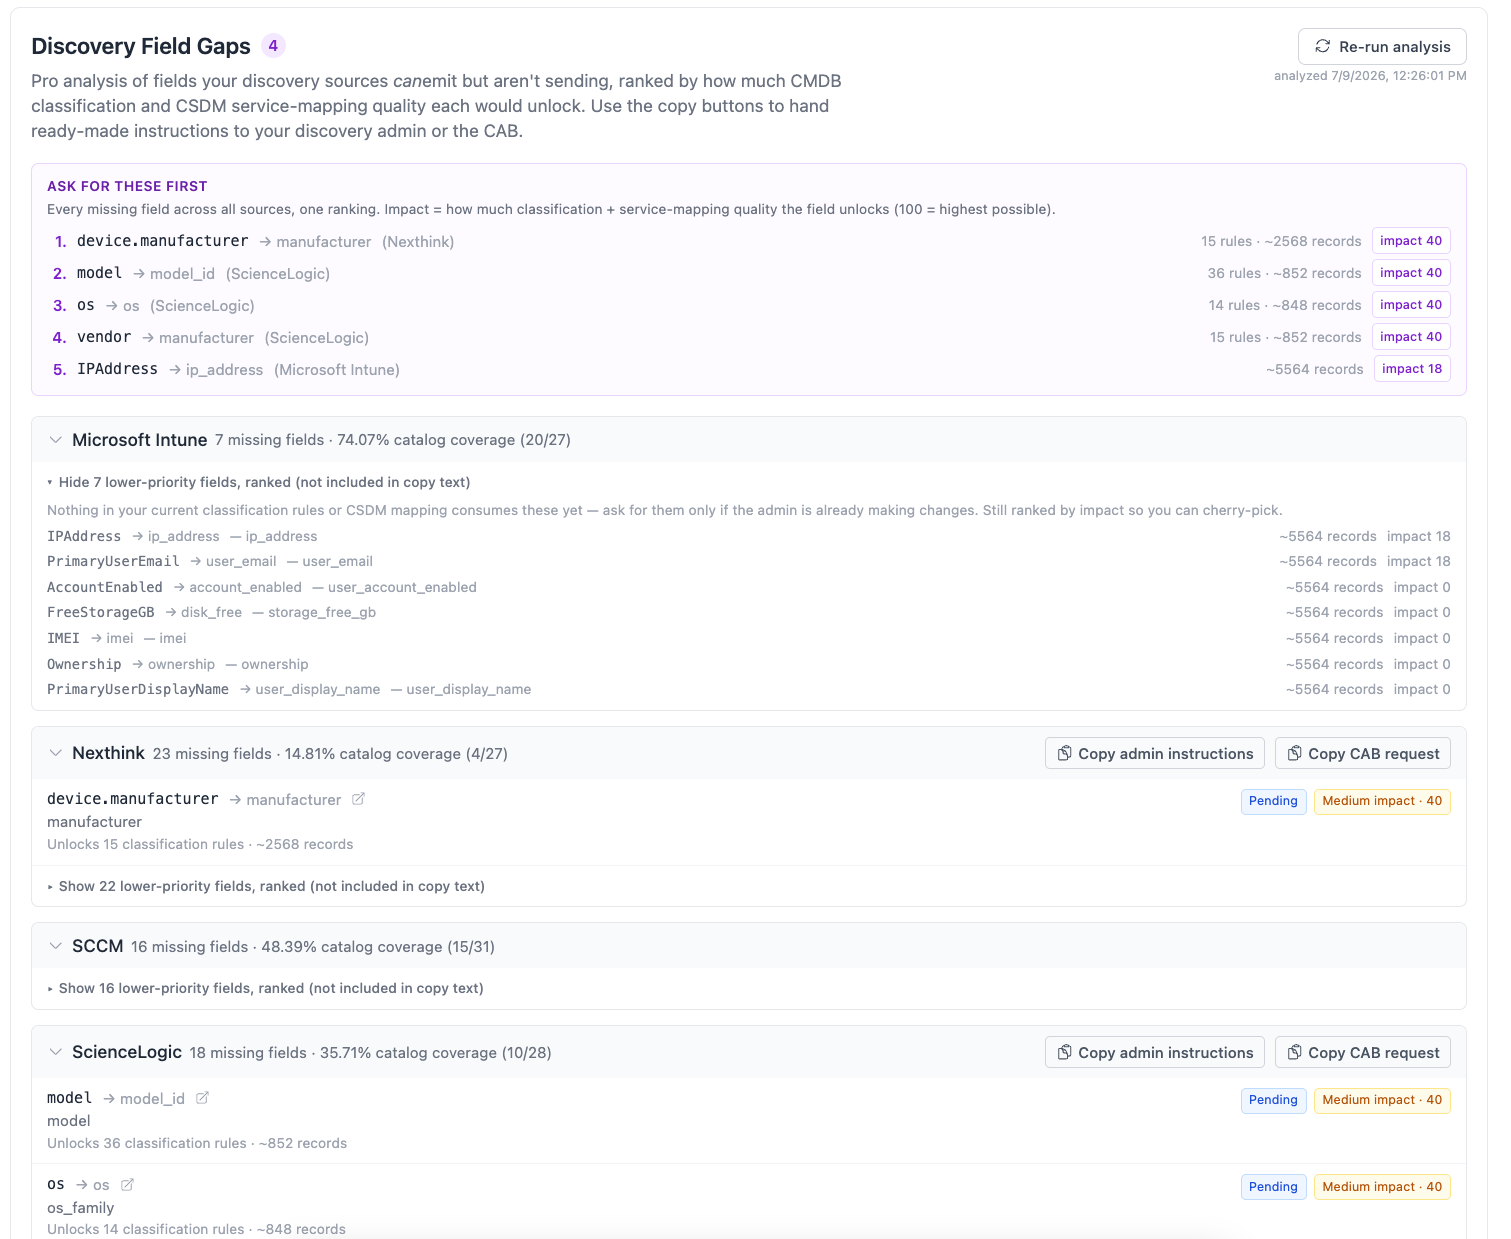Image resolution: width=1511 pixels, height=1239 pixels.
Task: Click the analyzed 7/9/2026 timestamp
Action: [1370, 76]
